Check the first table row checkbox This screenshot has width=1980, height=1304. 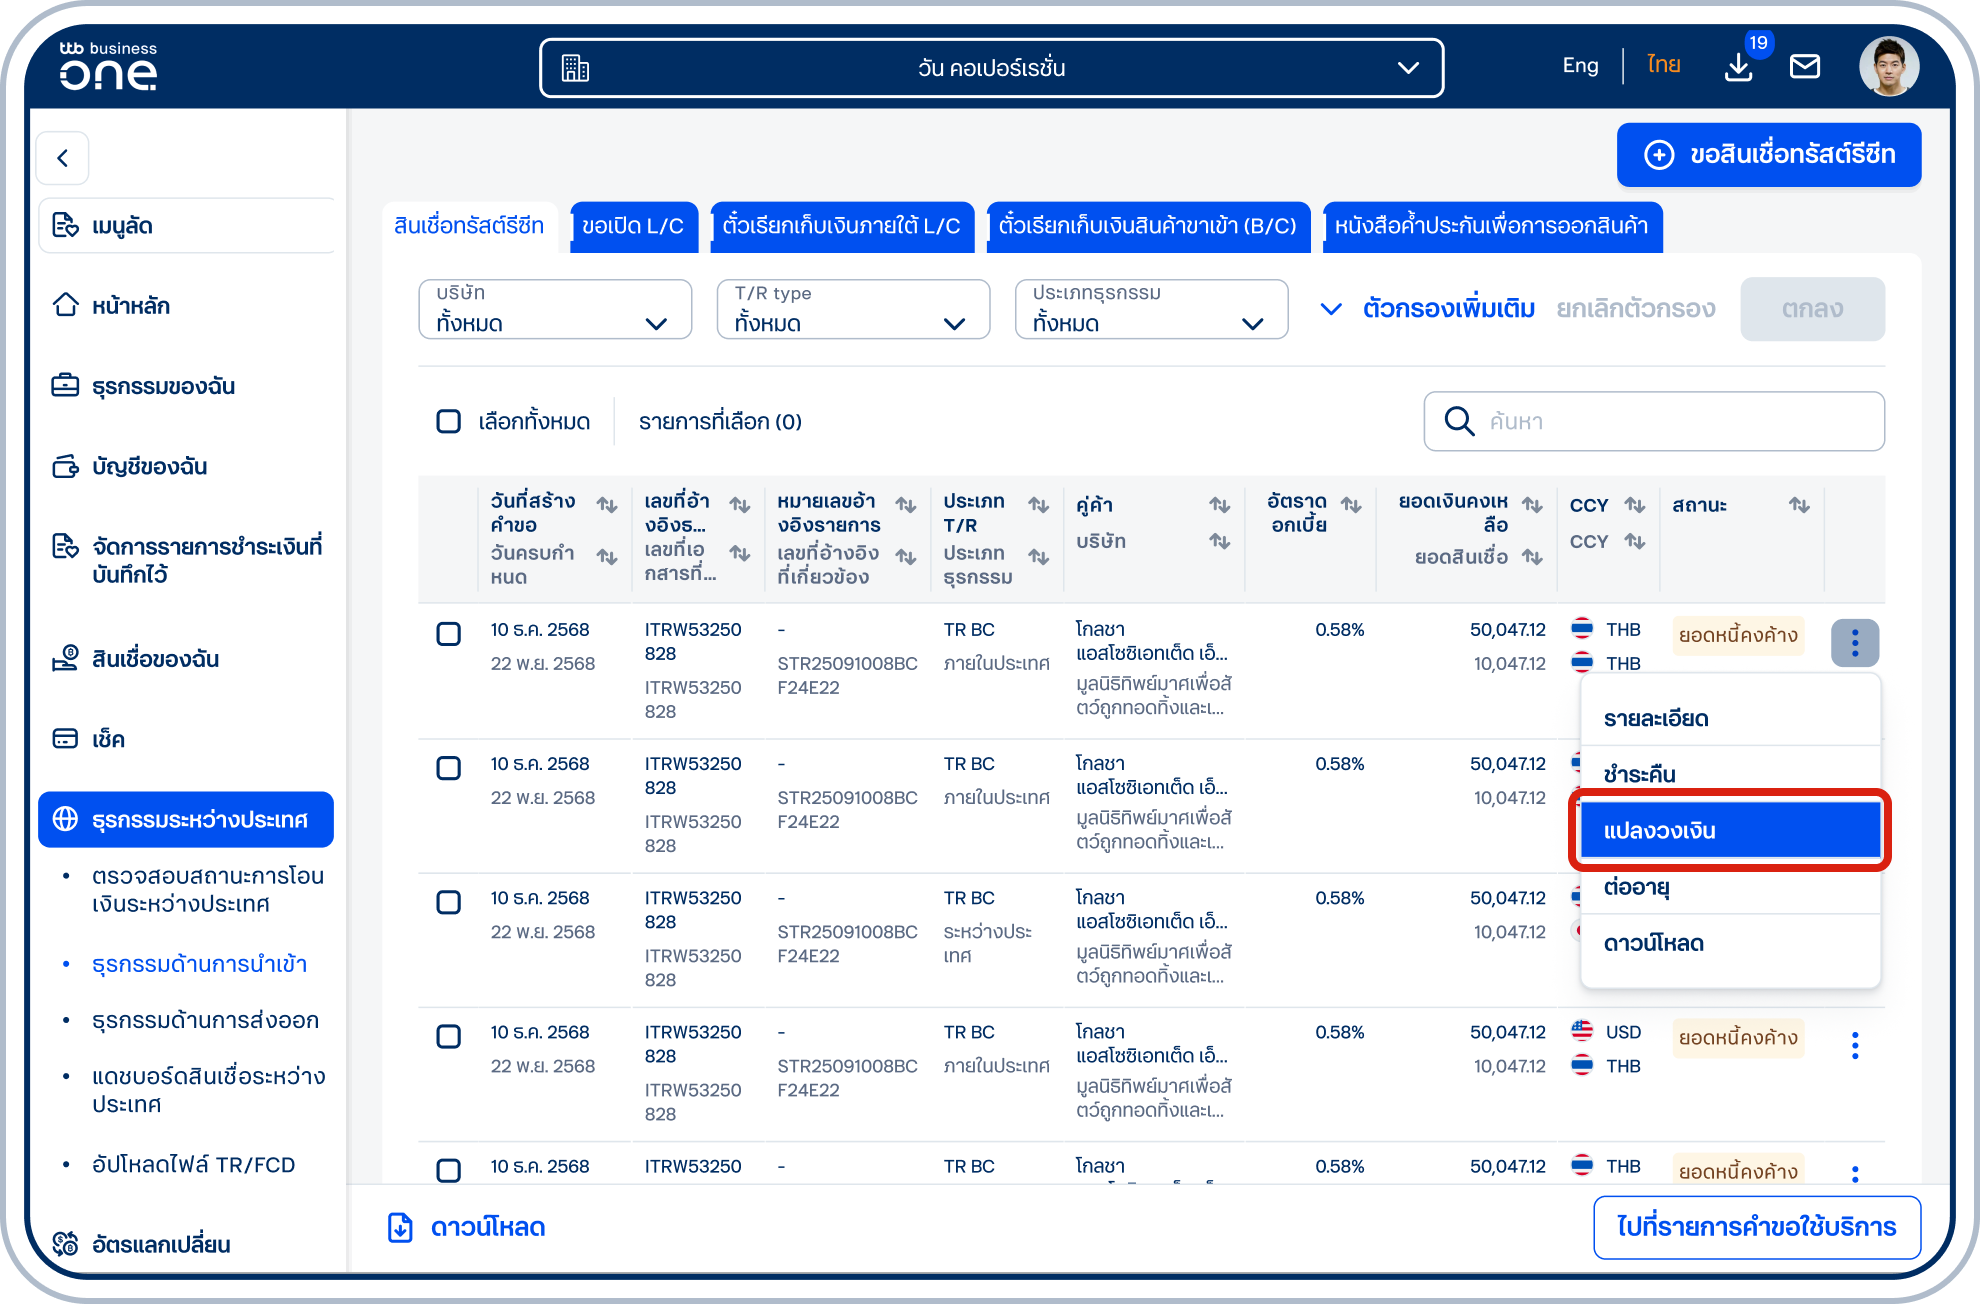coord(449,634)
